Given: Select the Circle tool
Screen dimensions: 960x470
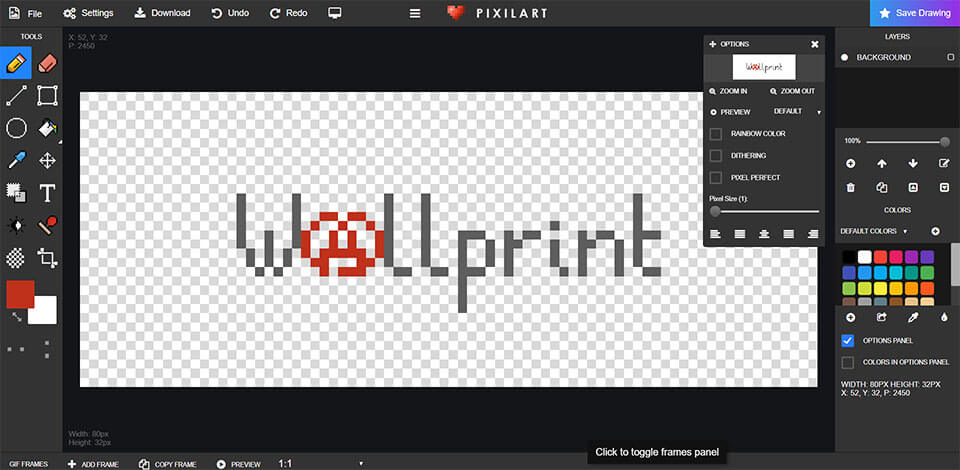Looking at the screenshot, I should click(16, 128).
